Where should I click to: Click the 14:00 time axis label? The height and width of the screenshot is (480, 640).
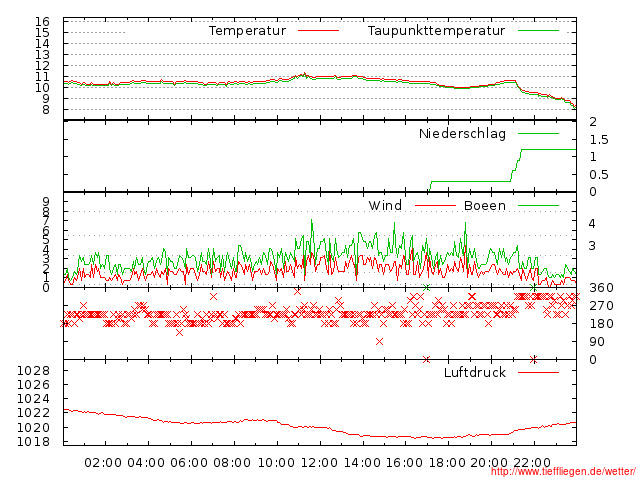pyautogui.click(x=362, y=463)
